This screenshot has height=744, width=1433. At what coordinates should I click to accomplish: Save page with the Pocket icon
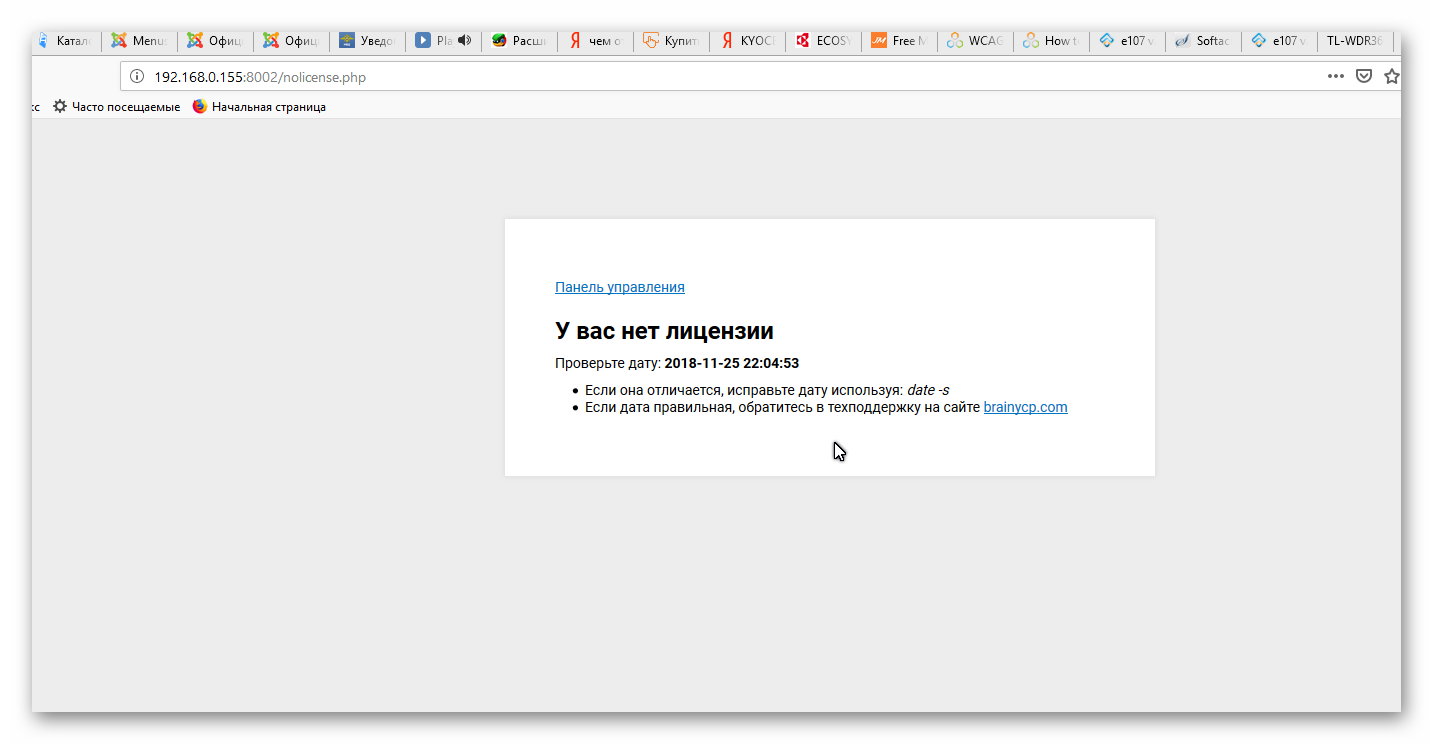click(1363, 77)
